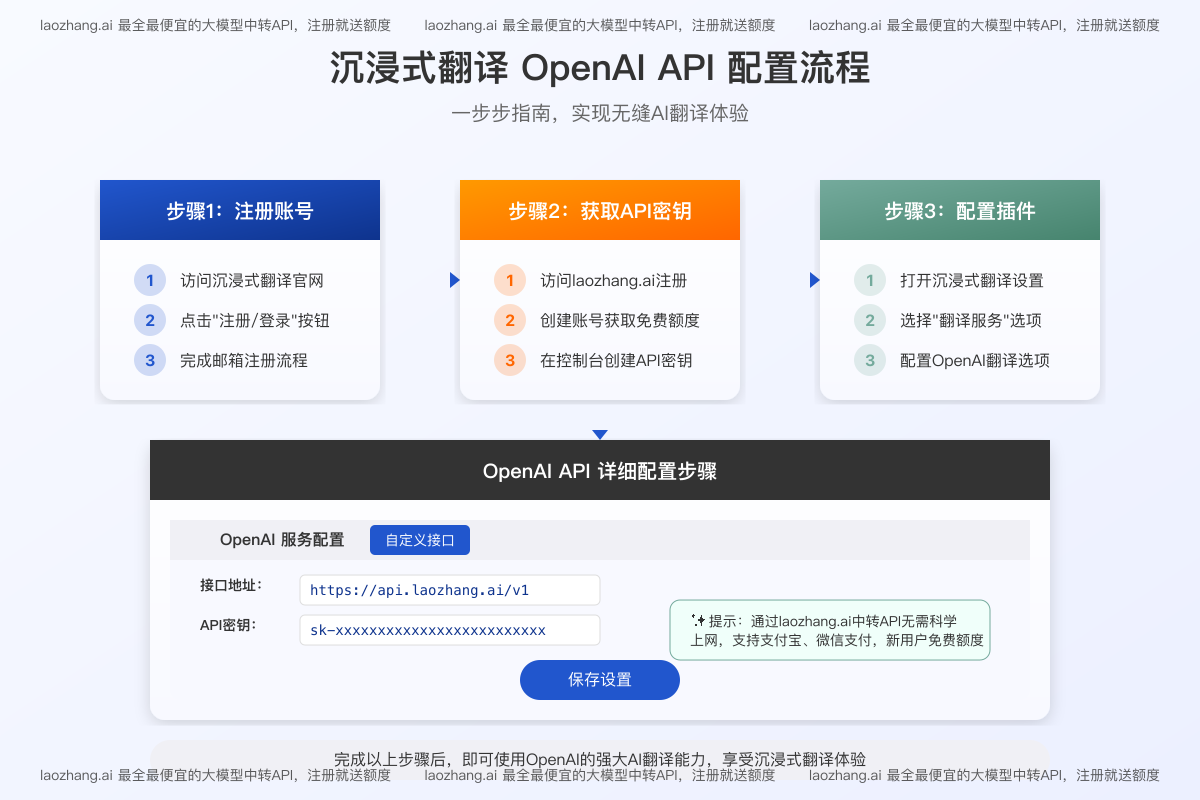Click the main title 沉浸式翻译 OpenAI API 配置流程
The width and height of the screenshot is (1200, 800).
click(x=600, y=68)
